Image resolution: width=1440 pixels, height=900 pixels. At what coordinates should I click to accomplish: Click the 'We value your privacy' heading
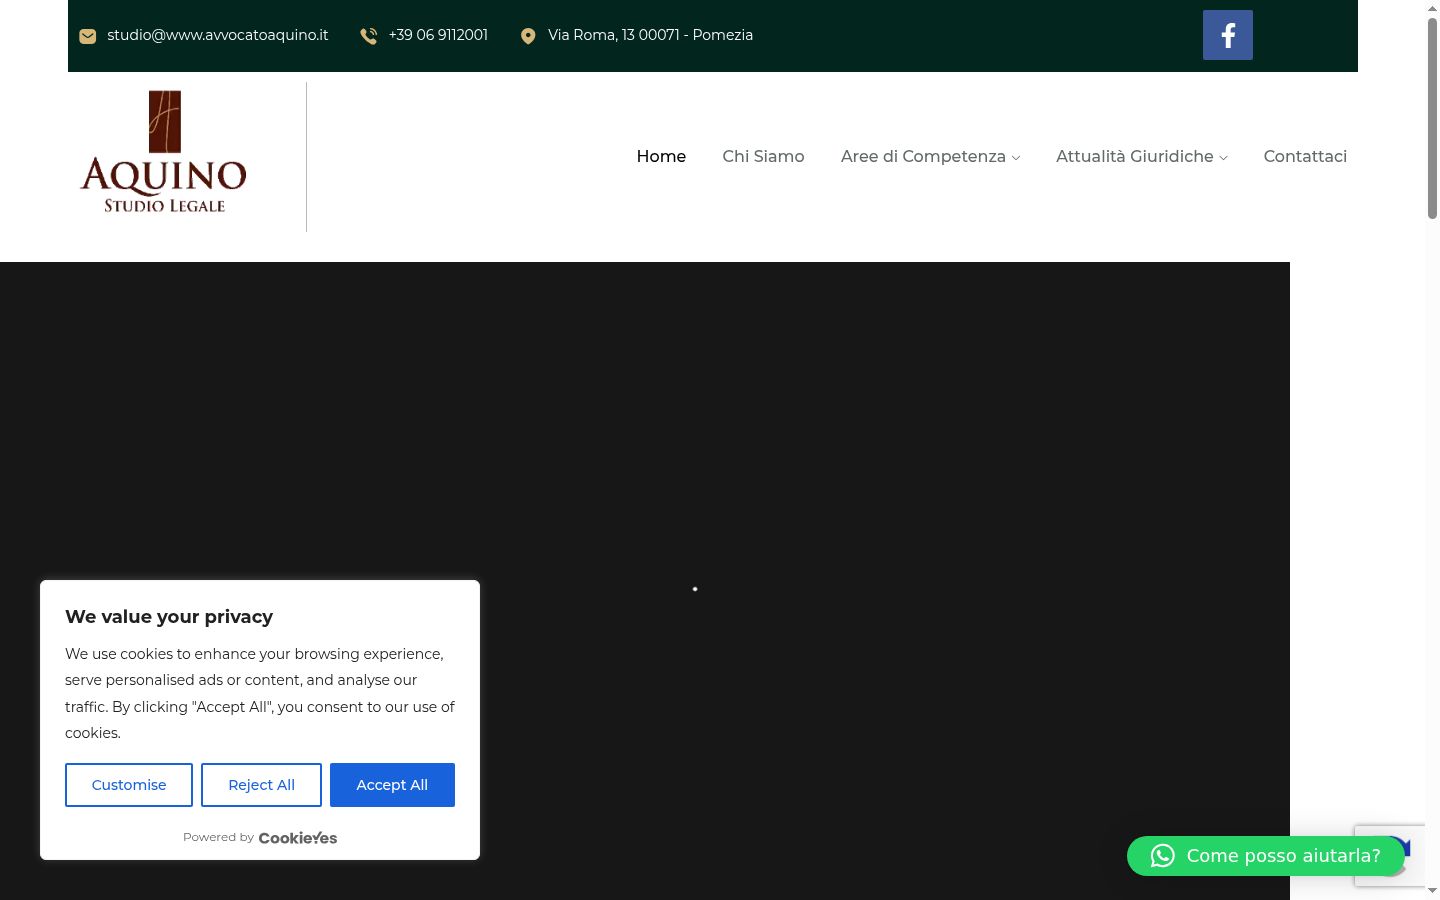point(169,617)
